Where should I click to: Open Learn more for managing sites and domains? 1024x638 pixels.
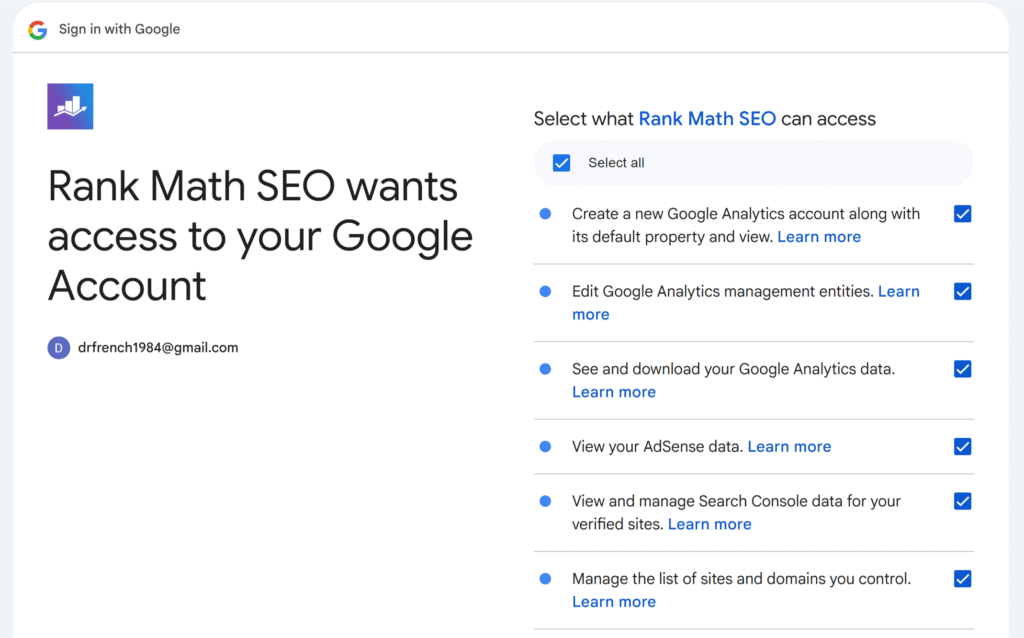tap(614, 601)
